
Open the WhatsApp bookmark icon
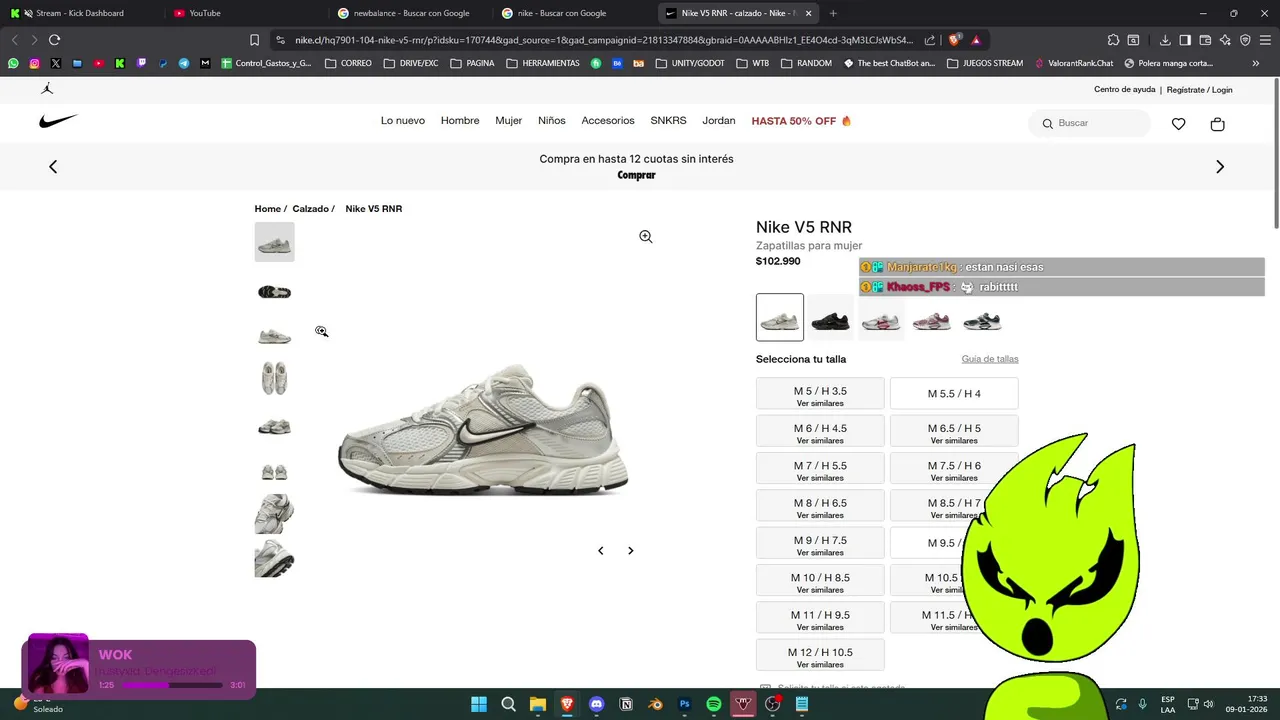coord(13,63)
